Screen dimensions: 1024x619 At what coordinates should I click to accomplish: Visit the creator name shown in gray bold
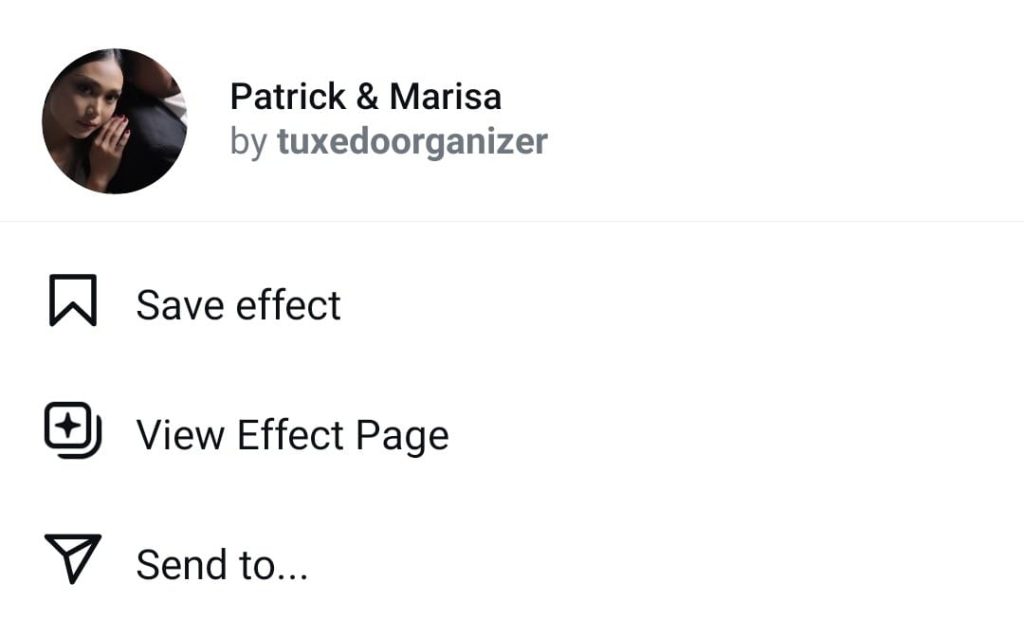(x=412, y=142)
